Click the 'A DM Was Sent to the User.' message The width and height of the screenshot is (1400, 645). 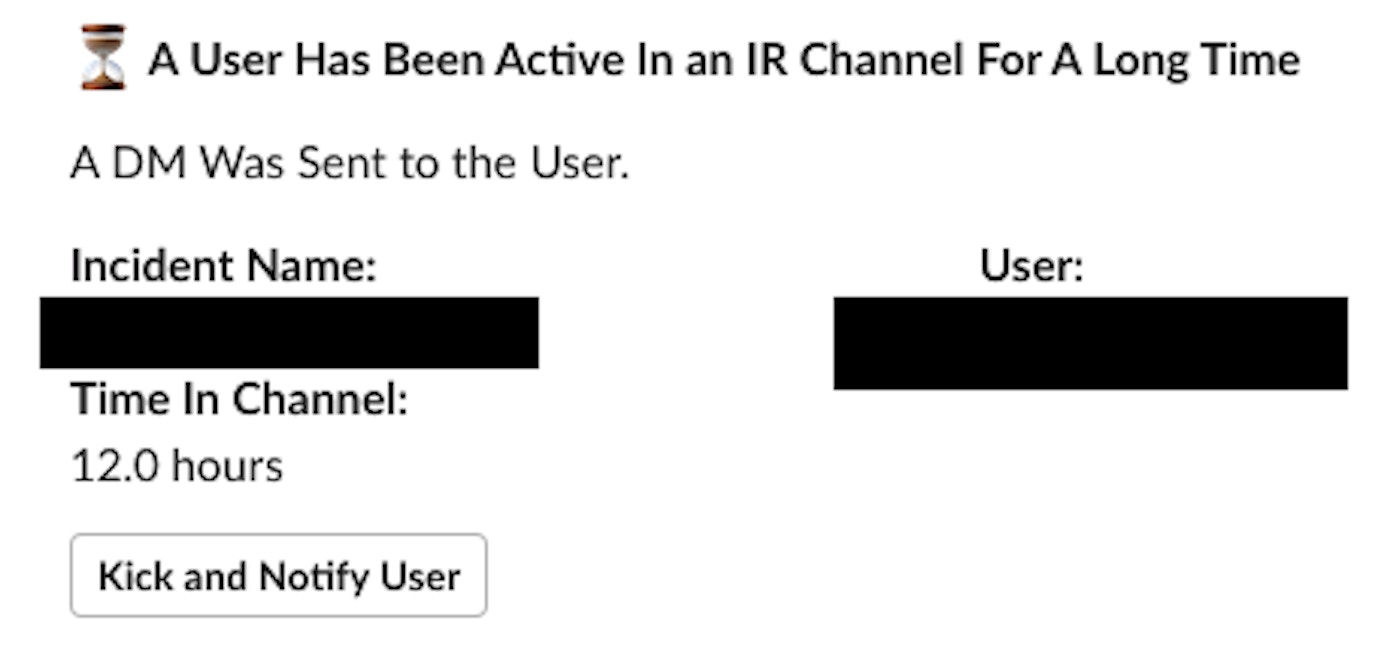[350, 163]
